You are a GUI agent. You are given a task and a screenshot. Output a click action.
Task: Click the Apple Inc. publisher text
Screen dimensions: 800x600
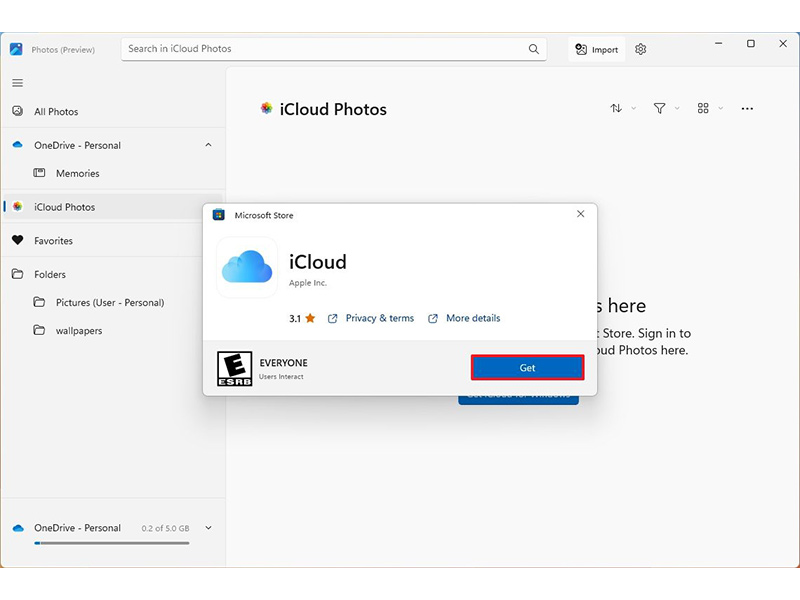point(308,283)
